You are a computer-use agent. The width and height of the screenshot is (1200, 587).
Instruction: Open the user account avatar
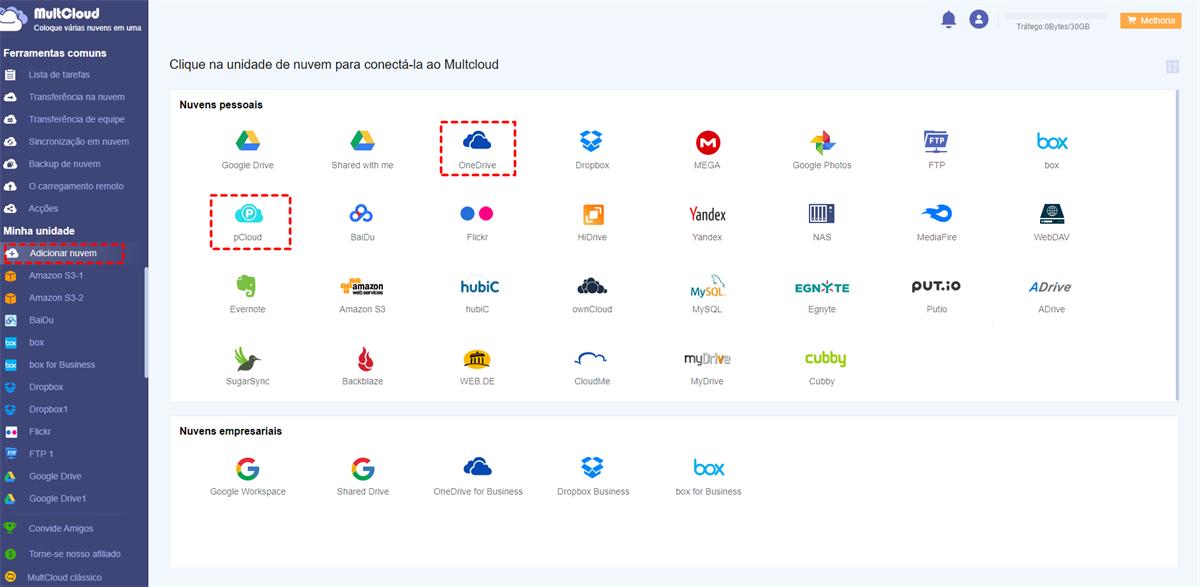[x=979, y=19]
